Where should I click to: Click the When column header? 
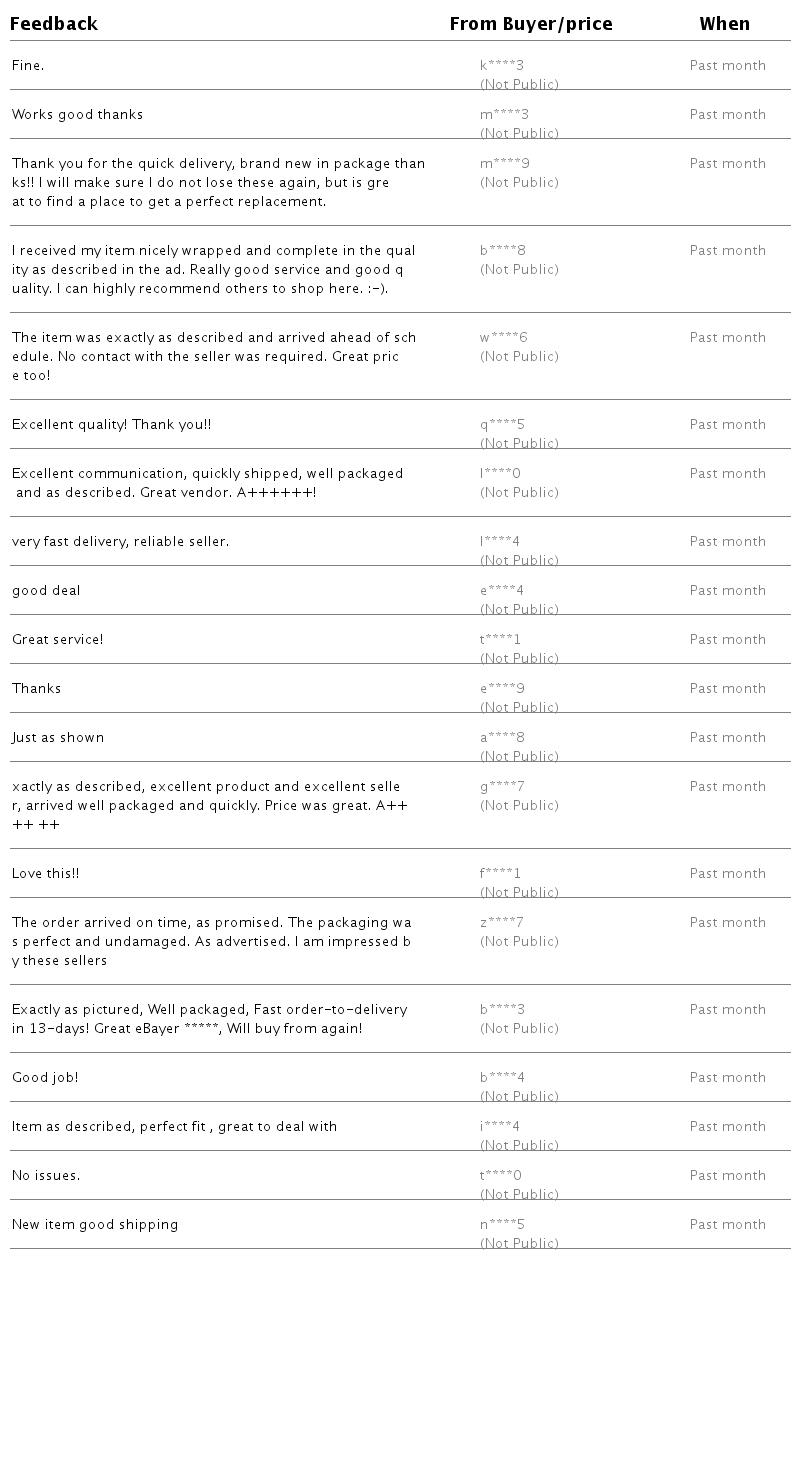725,24
